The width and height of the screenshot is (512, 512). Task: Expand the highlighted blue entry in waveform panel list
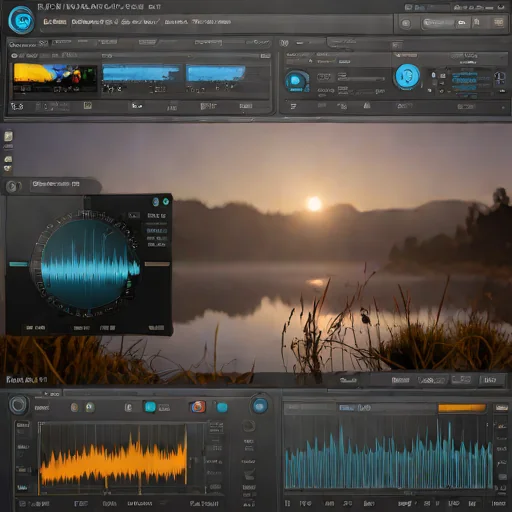157,231
